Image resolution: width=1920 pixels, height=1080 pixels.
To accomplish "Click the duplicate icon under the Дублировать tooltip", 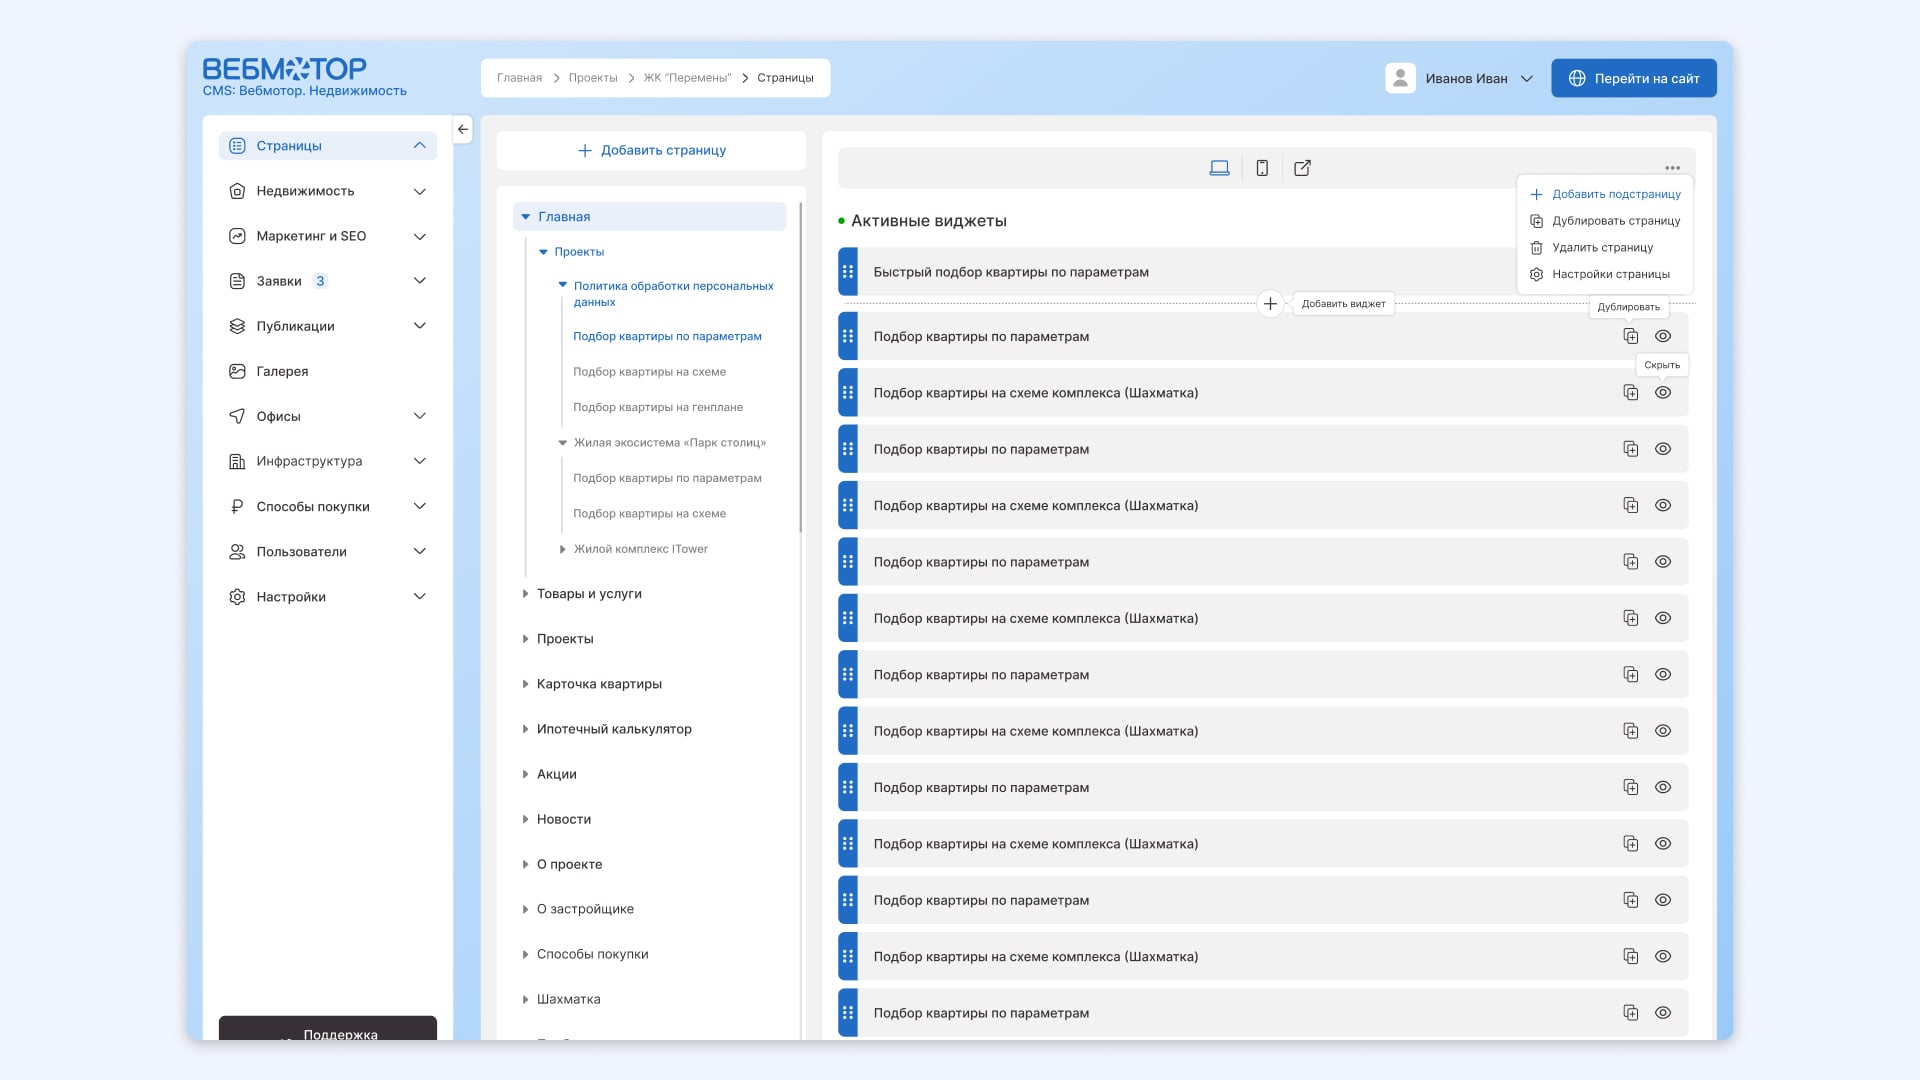I will point(1630,336).
